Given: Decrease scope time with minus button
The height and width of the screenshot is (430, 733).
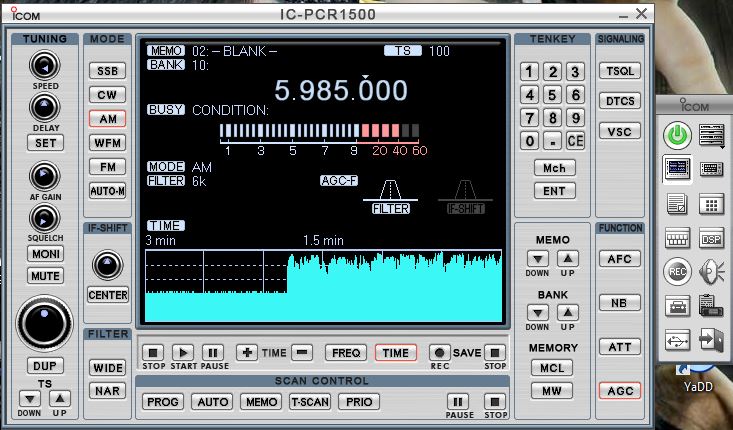Looking at the screenshot, I should (302, 353).
